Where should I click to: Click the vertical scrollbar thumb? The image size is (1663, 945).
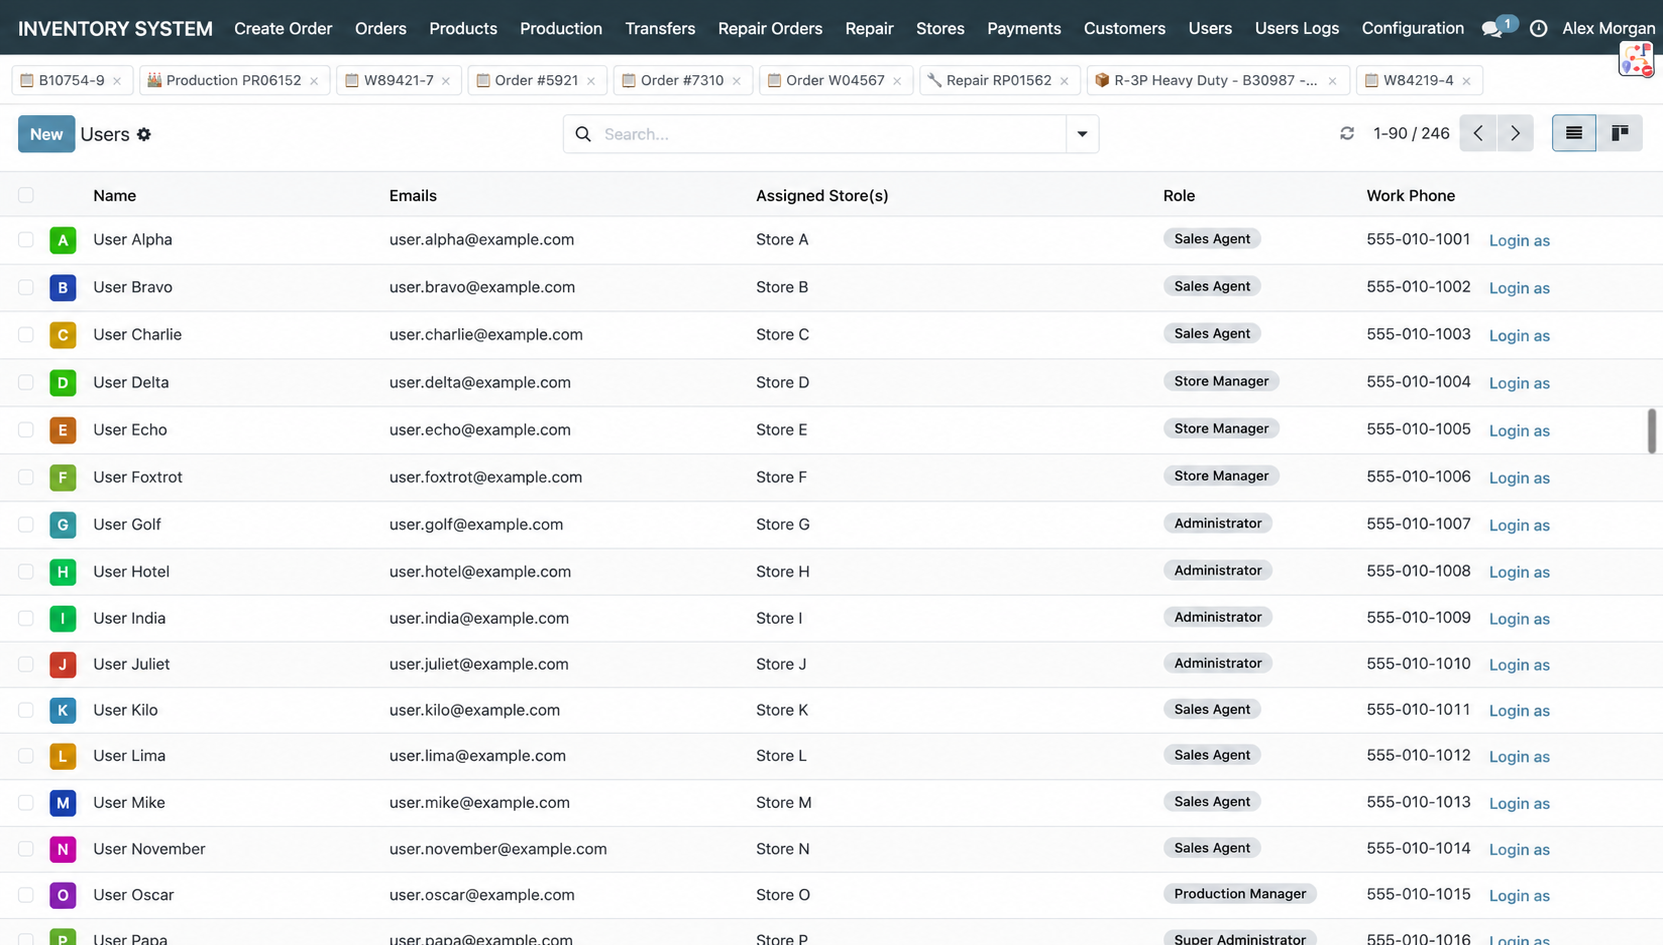pyautogui.click(x=1651, y=431)
